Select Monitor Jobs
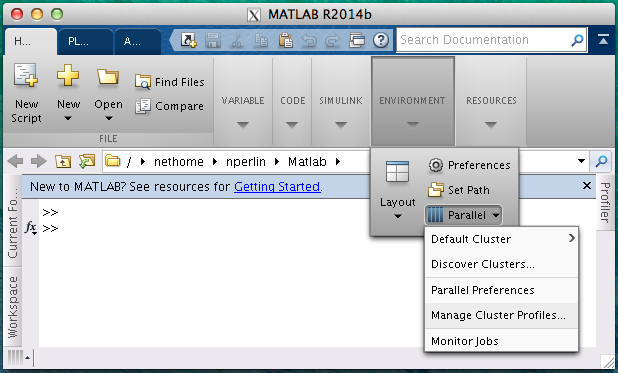 pyautogui.click(x=501, y=341)
